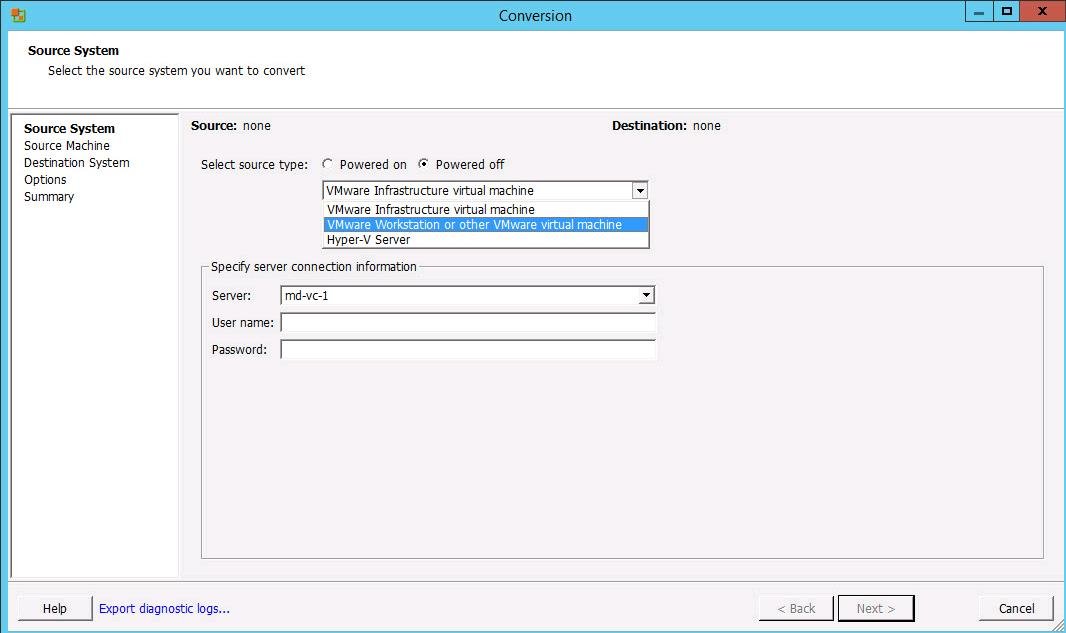1066x633 pixels.
Task: Click the Converter app icon in title bar
Action: [x=18, y=15]
